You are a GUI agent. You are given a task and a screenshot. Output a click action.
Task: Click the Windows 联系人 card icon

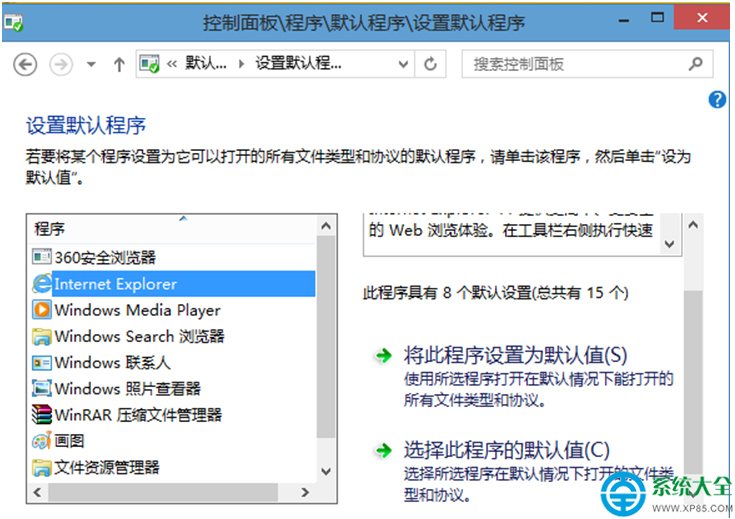(x=41, y=363)
